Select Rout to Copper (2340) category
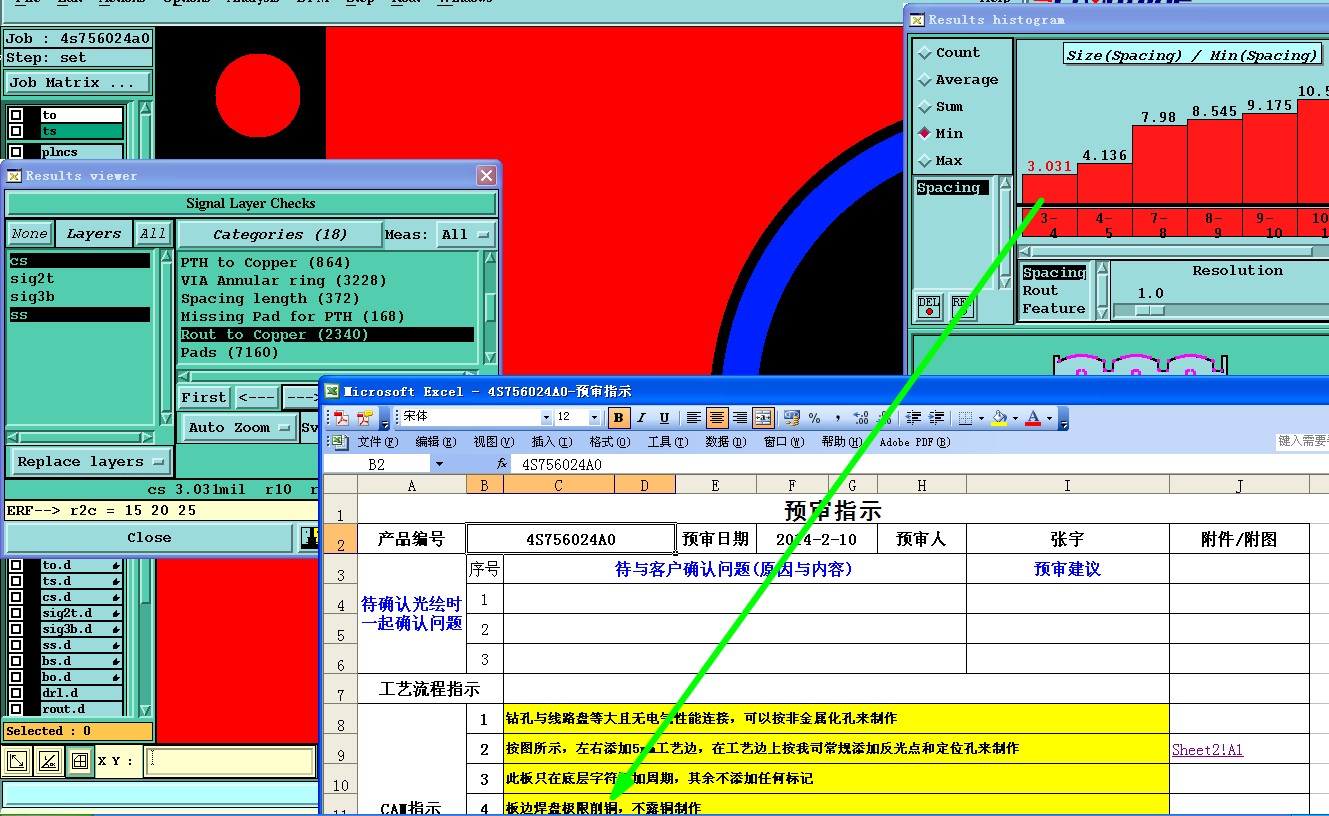This screenshot has width=1329, height=816. click(x=327, y=334)
